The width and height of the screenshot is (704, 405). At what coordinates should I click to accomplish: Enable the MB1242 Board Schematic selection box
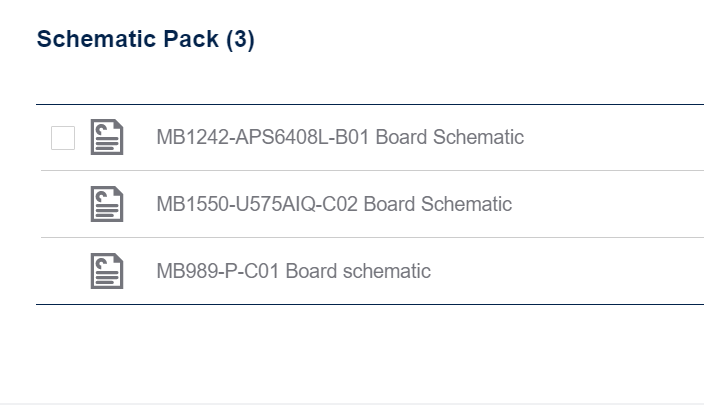point(63,138)
